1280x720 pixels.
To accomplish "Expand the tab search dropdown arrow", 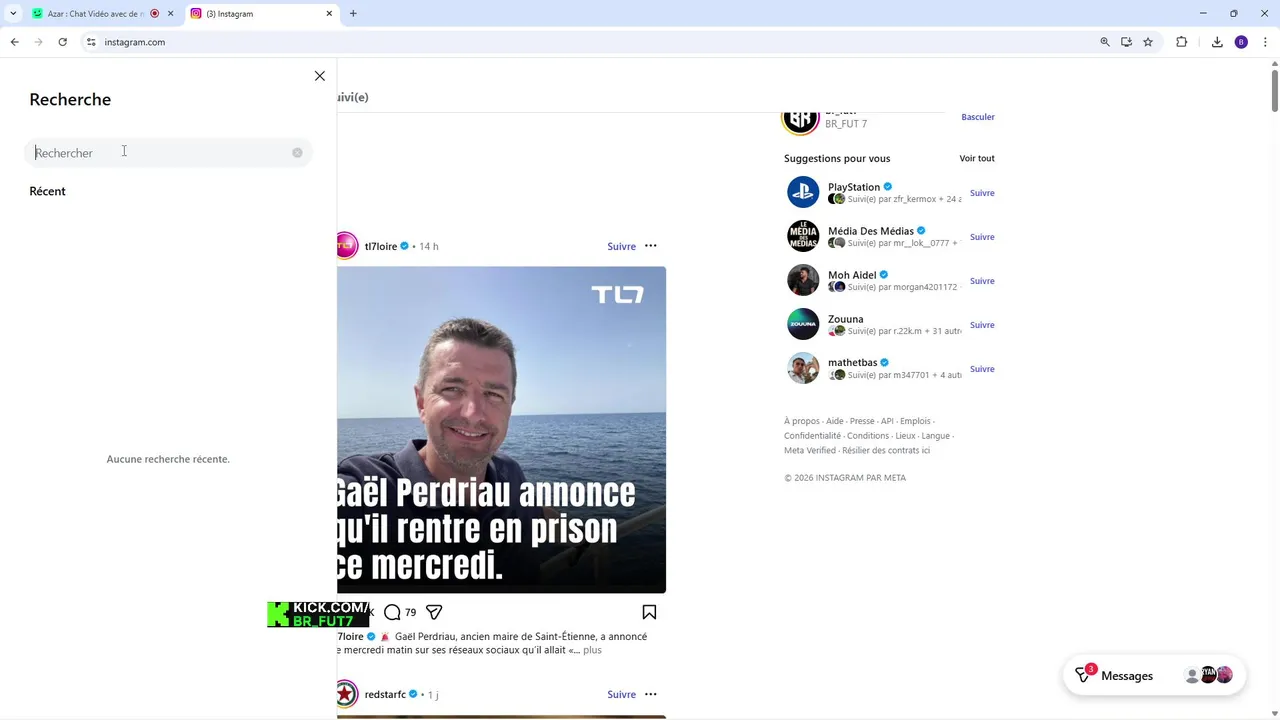I will click(x=12, y=14).
